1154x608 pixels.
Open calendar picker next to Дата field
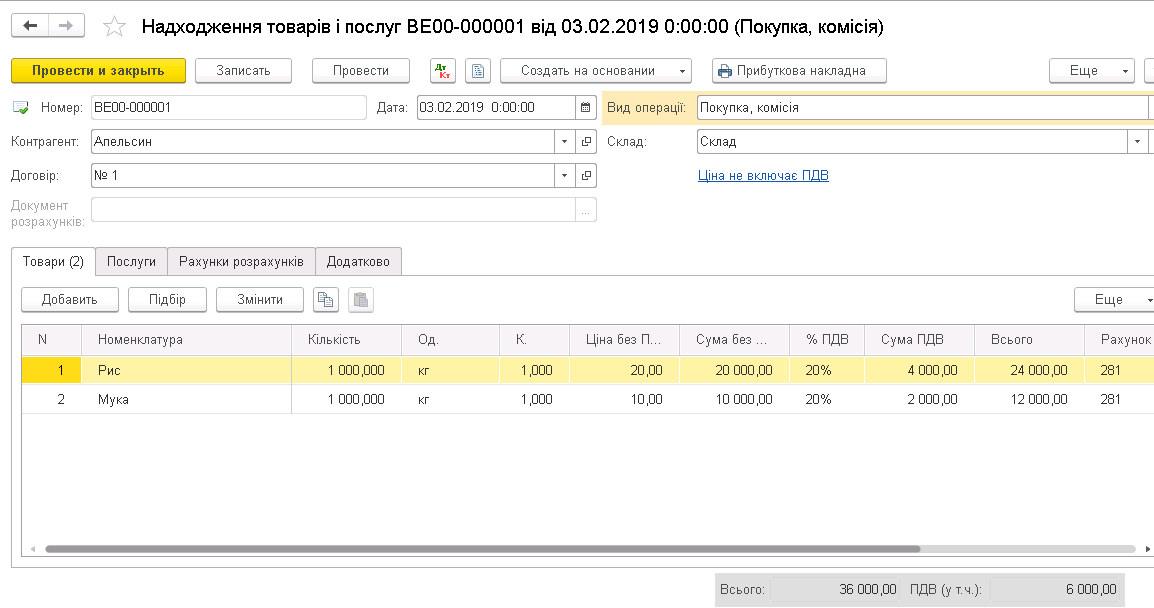pos(585,107)
